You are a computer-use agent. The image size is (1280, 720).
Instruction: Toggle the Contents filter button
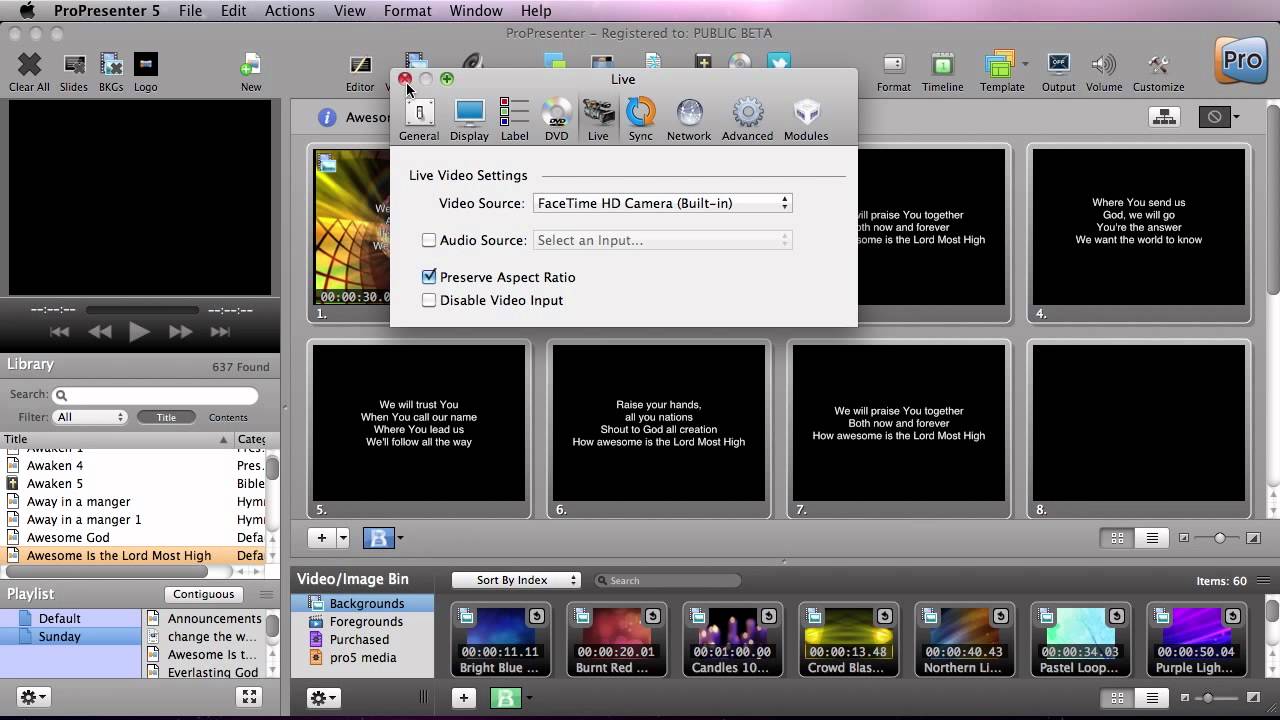(x=228, y=417)
